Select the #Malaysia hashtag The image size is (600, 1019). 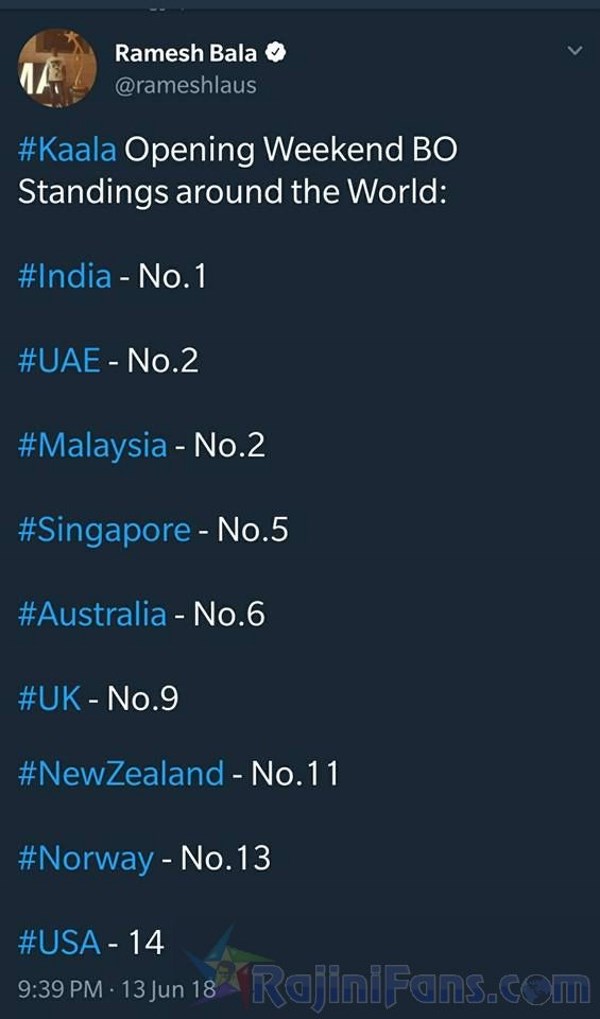pos(92,445)
